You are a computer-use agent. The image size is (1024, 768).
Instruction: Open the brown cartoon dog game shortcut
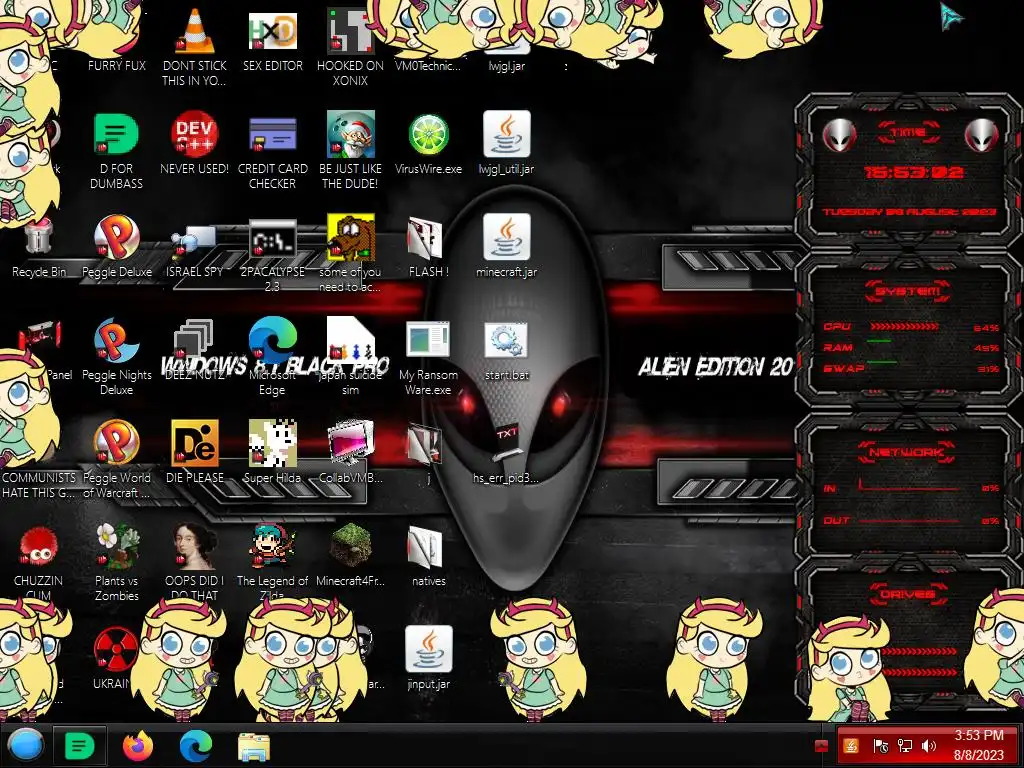point(350,237)
